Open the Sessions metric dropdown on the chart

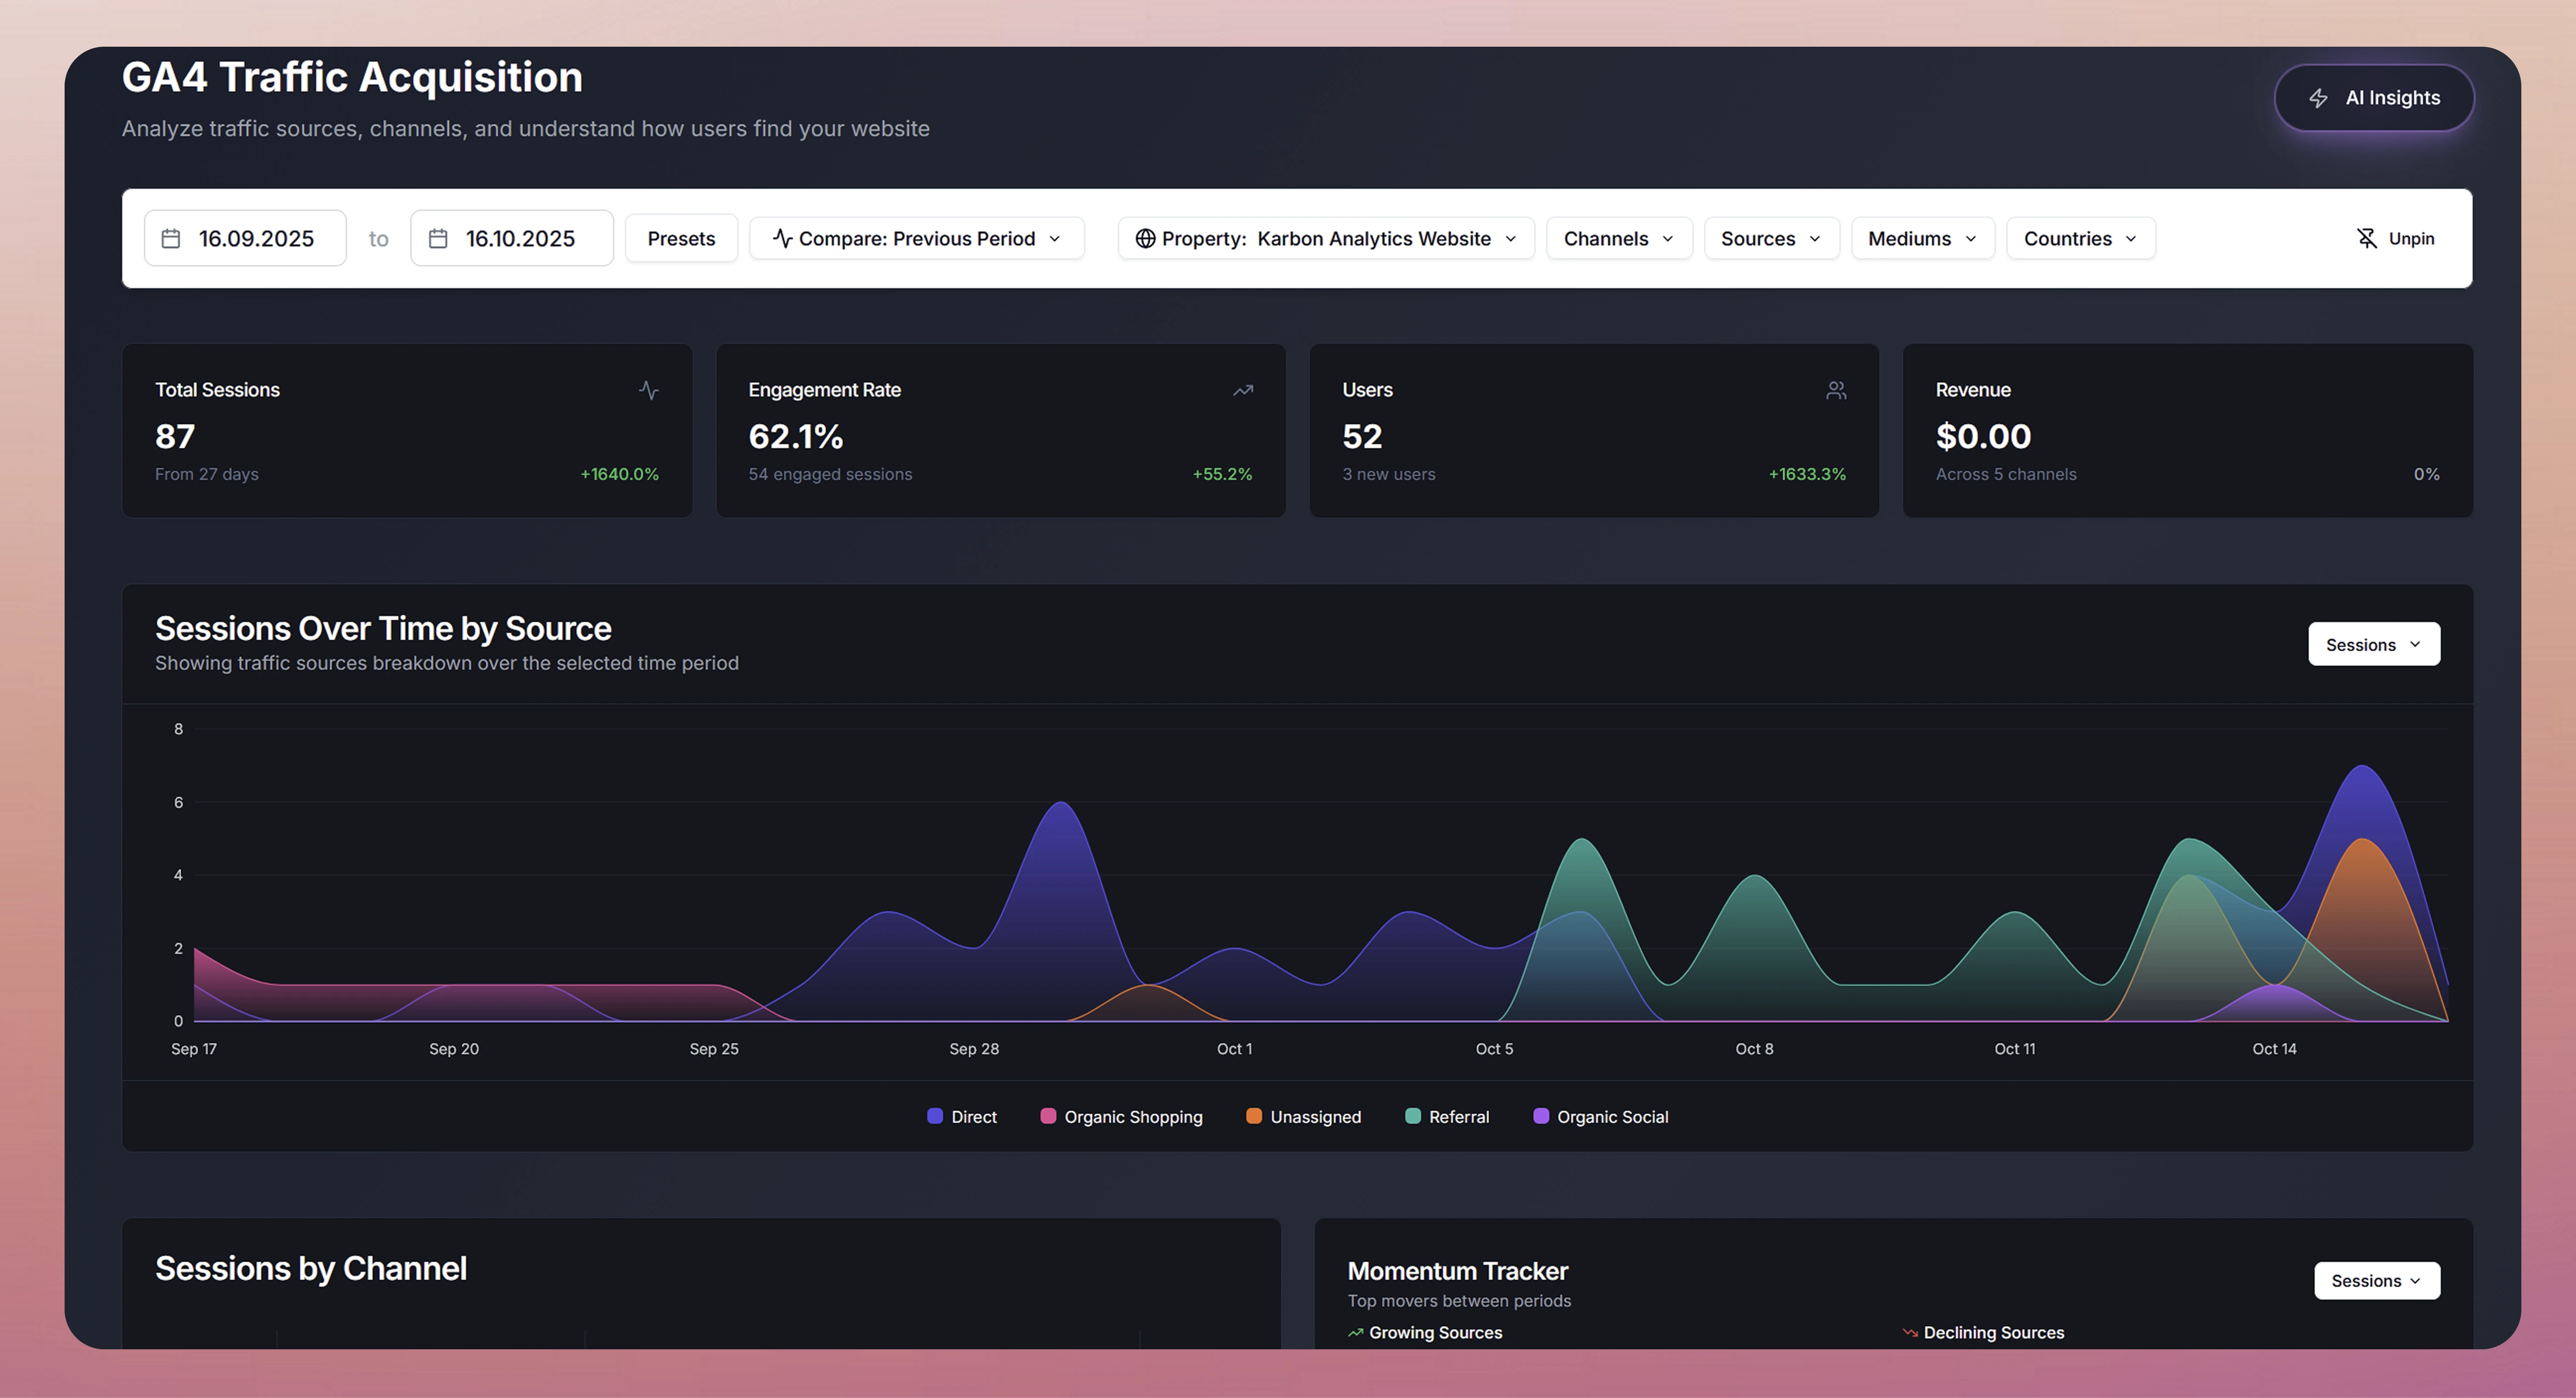pos(2373,644)
